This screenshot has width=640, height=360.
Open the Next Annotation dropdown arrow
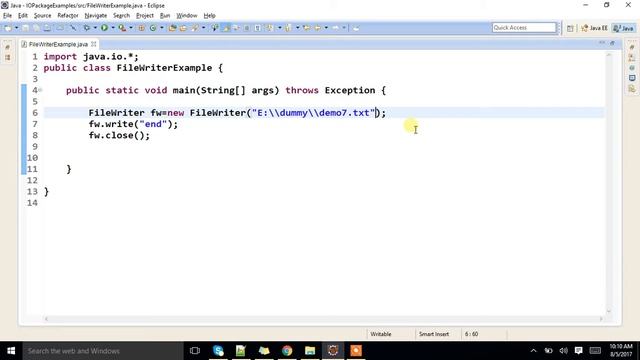280,28
